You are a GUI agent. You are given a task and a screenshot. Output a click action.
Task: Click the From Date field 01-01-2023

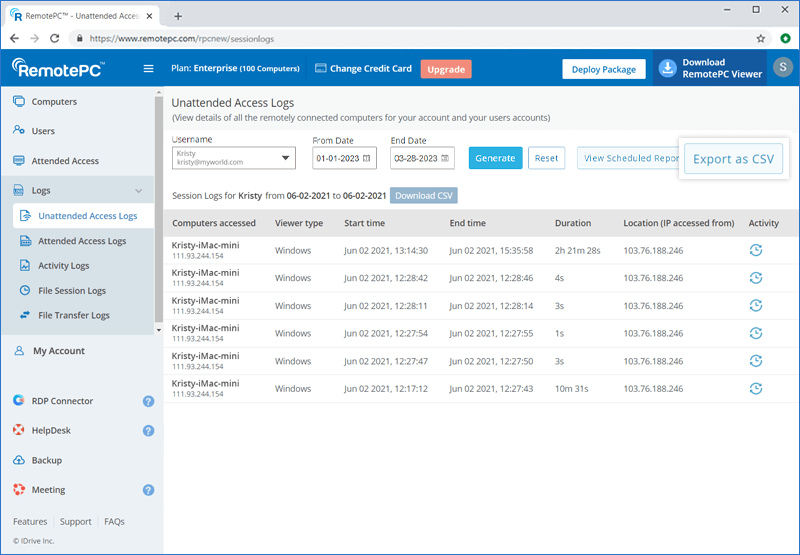point(344,158)
